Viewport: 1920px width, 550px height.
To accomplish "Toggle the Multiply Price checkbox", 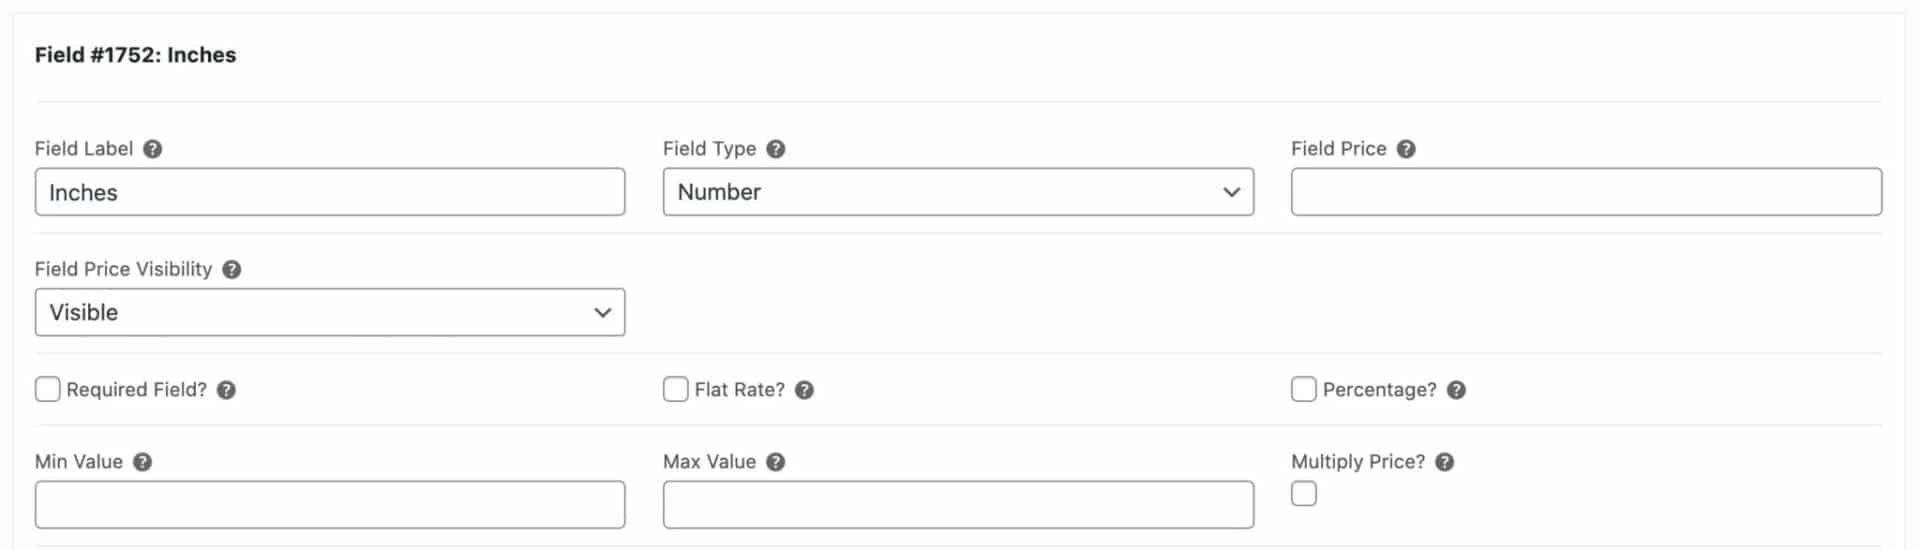I will [x=1304, y=494].
